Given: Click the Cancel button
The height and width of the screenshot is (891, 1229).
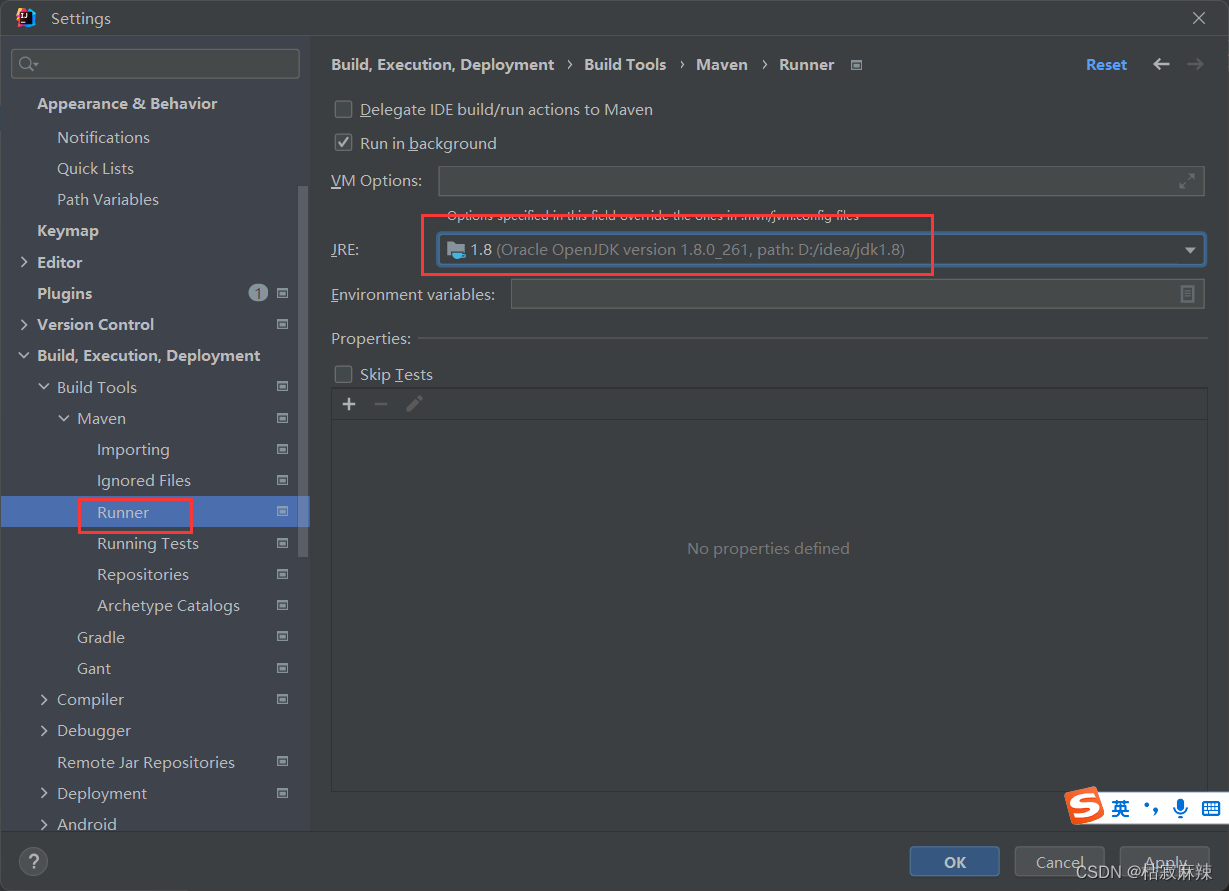Looking at the screenshot, I should tap(1060, 862).
